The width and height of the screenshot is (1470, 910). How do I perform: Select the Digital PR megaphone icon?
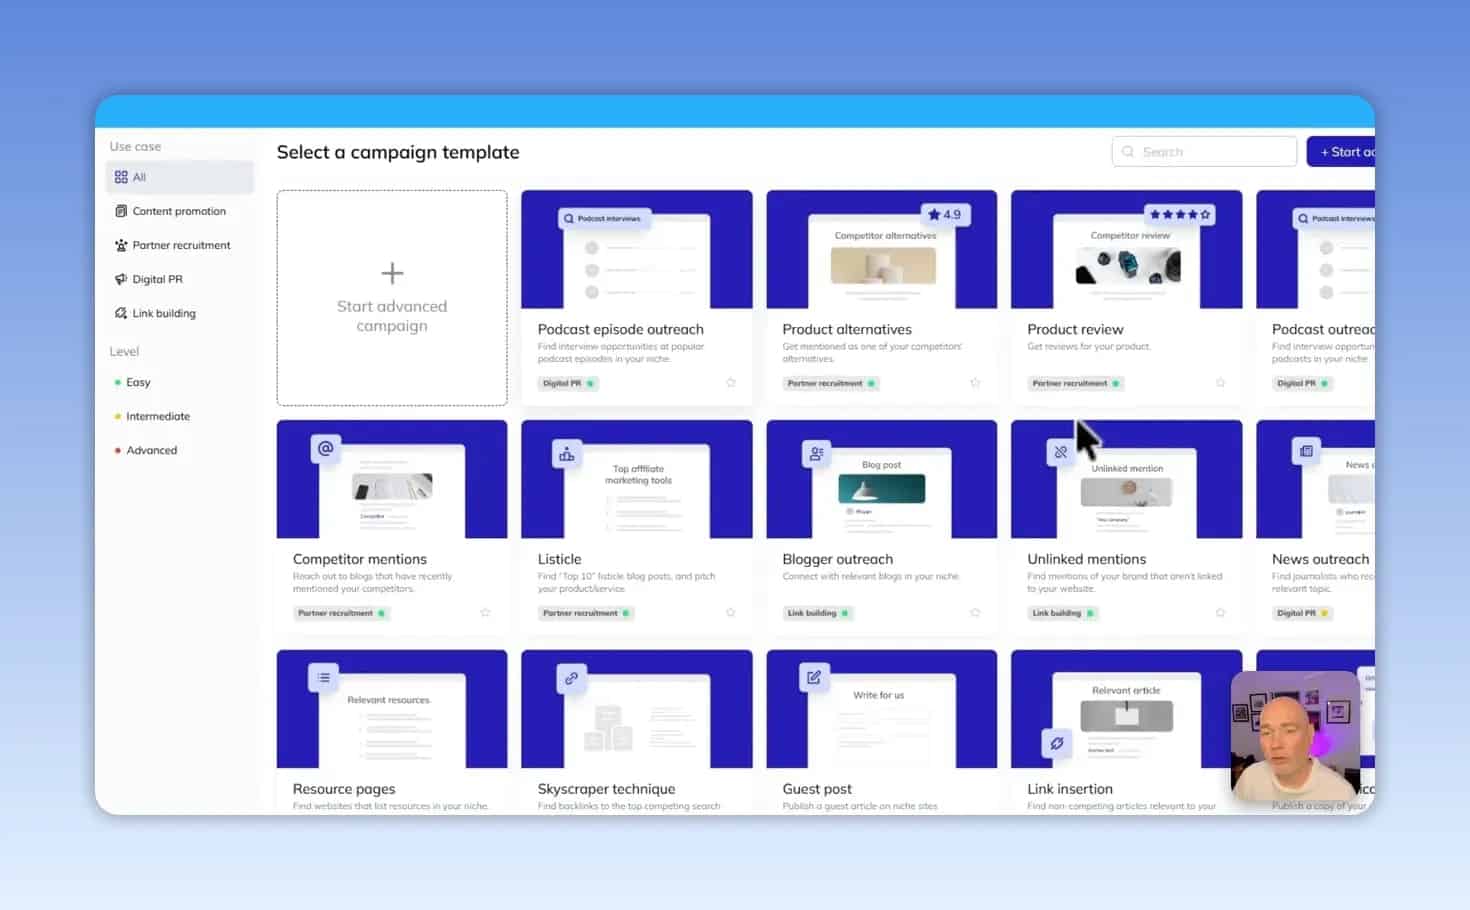121,279
